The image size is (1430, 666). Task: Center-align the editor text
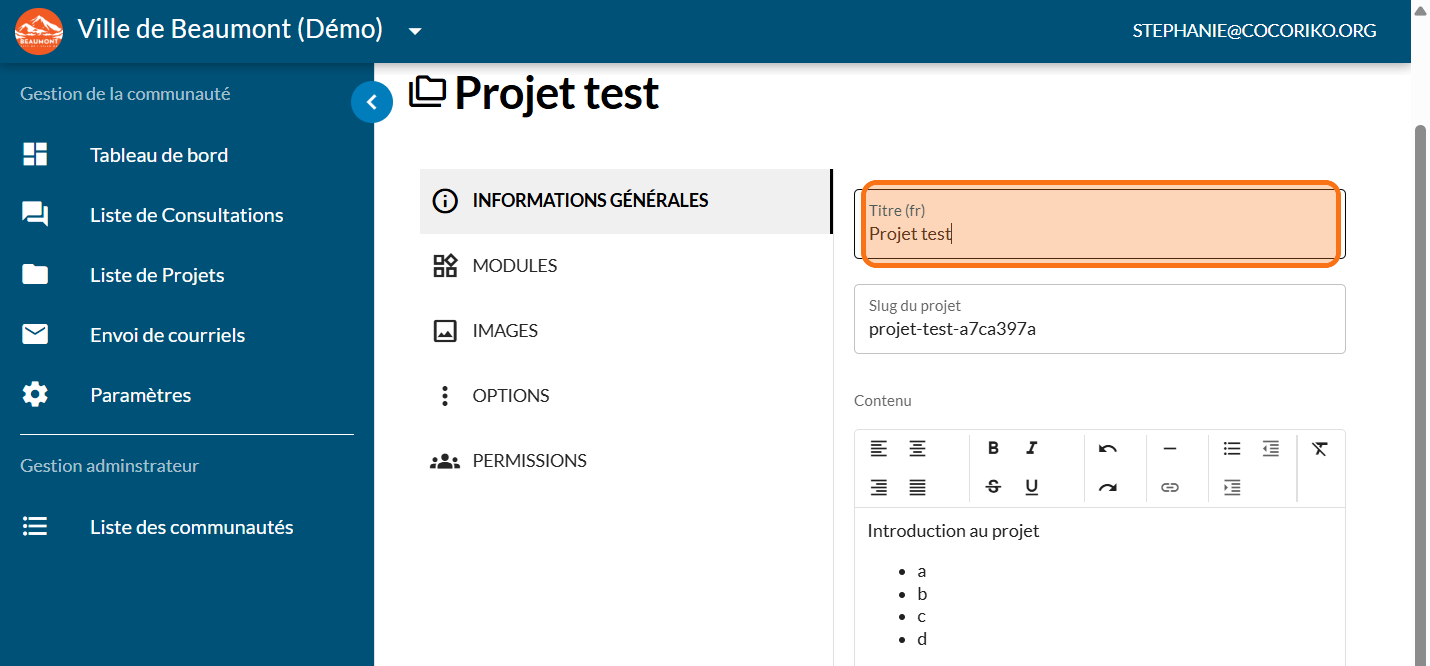coord(917,448)
